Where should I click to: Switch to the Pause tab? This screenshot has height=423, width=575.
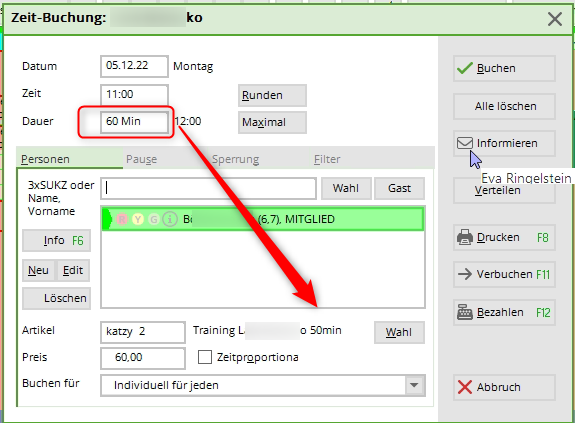(x=142, y=159)
